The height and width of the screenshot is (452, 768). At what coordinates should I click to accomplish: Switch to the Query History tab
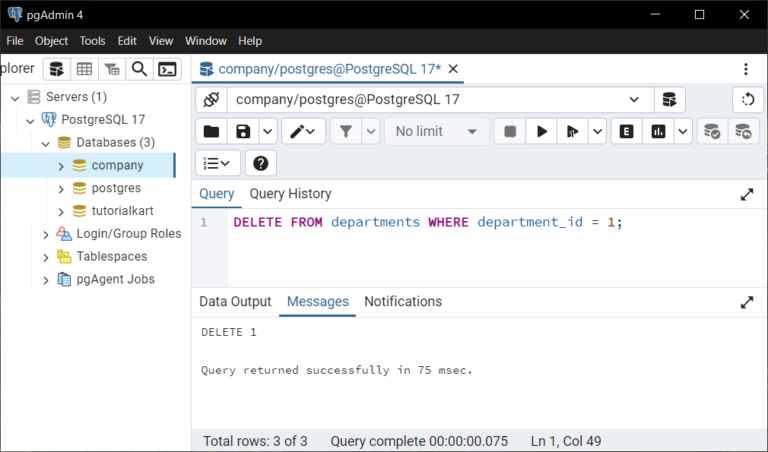pos(290,193)
